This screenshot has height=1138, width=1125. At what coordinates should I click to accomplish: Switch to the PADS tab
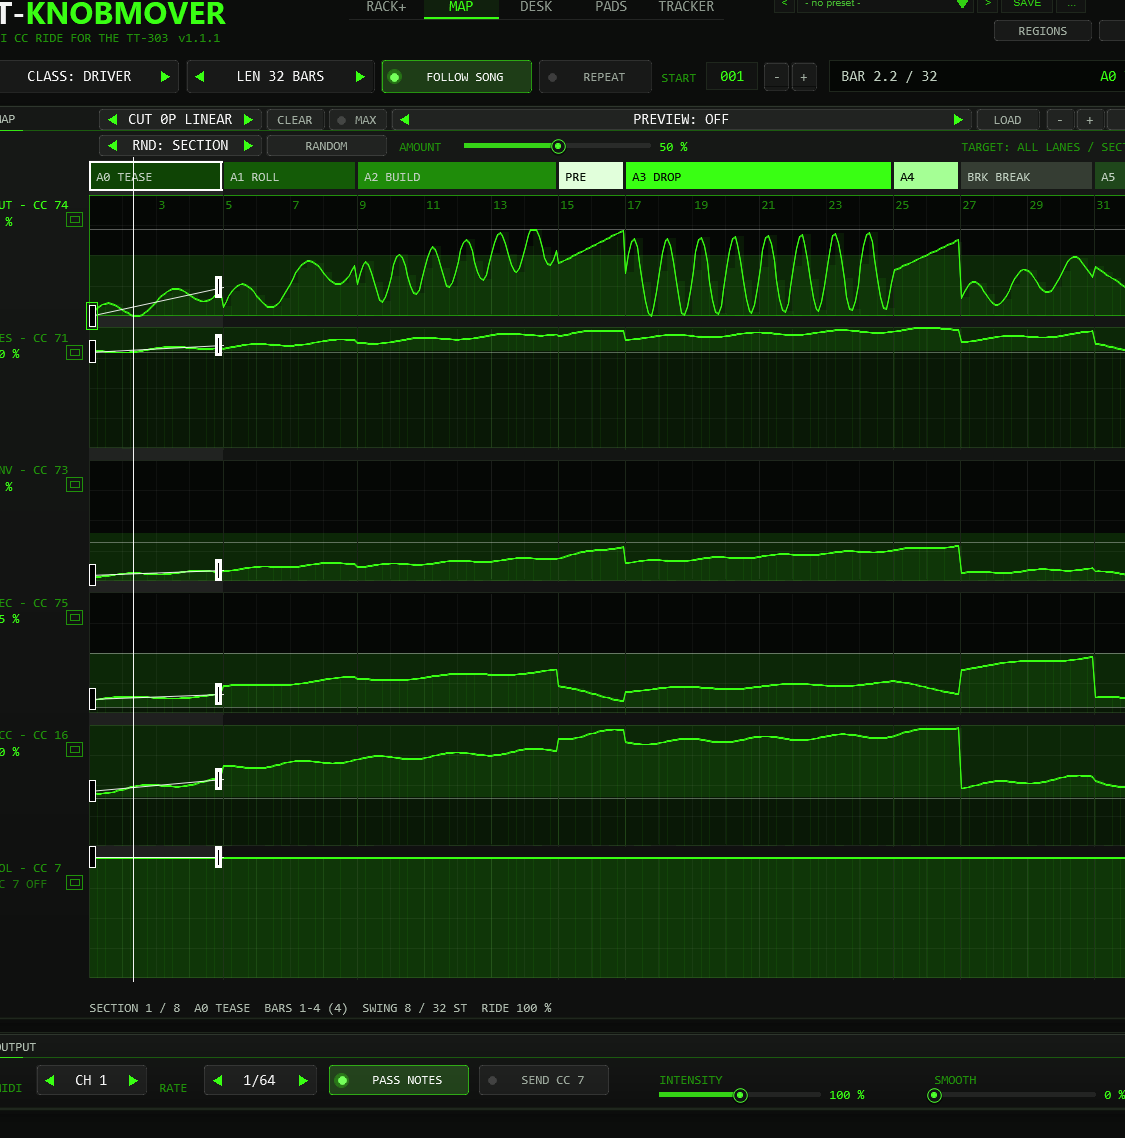611,7
